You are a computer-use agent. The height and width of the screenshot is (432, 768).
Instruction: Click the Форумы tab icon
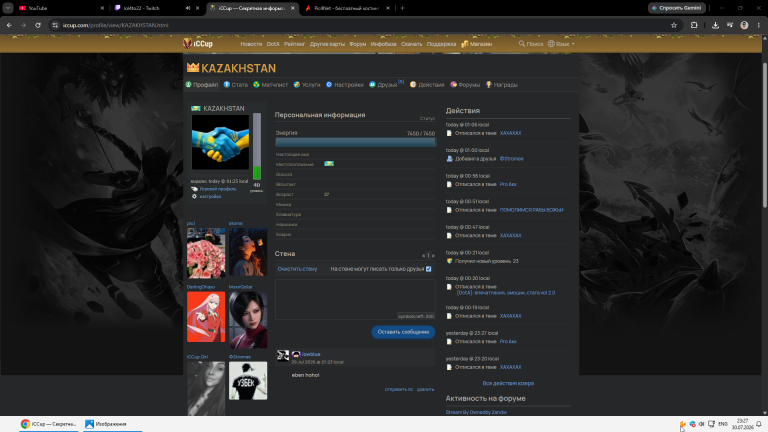pos(454,84)
